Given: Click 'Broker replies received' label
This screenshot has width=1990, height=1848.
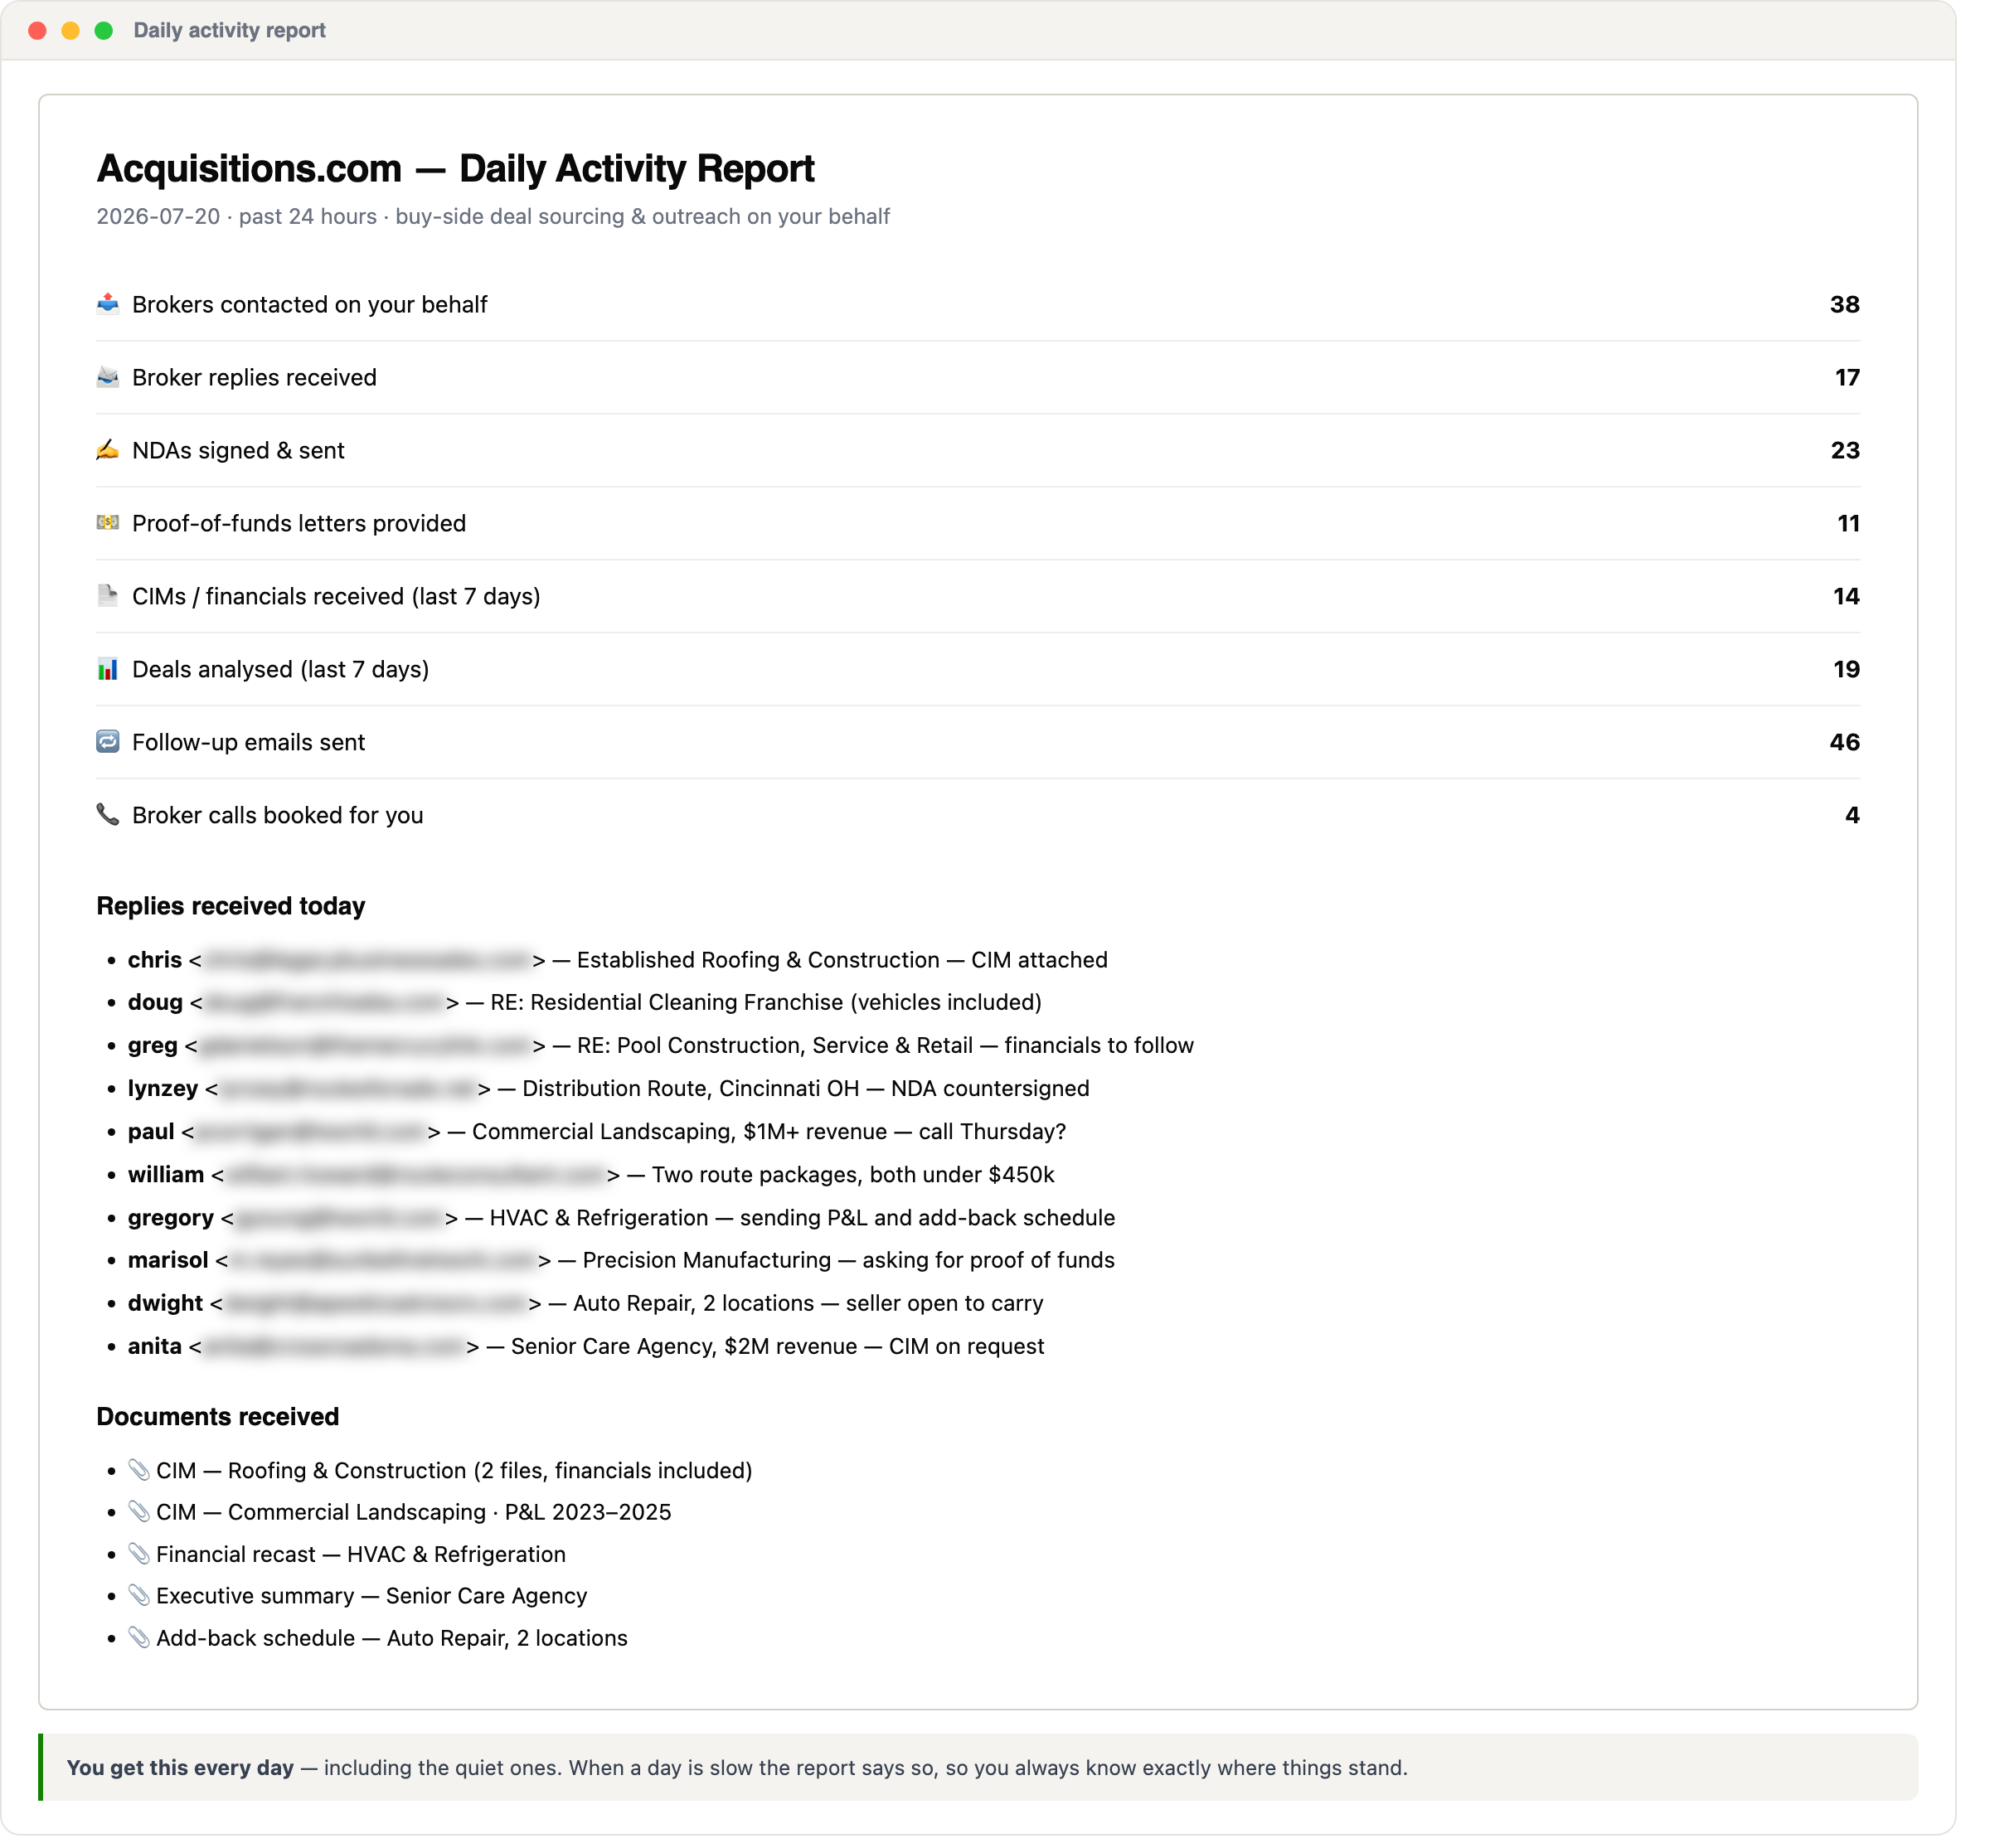Looking at the screenshot, I should tap(254, 378).
